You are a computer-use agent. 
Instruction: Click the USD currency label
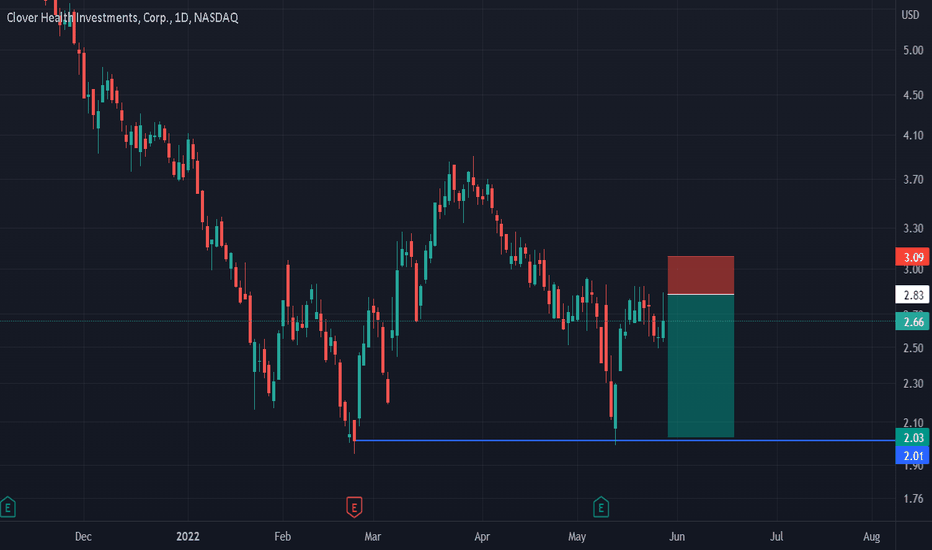click(x=910, y=15)
